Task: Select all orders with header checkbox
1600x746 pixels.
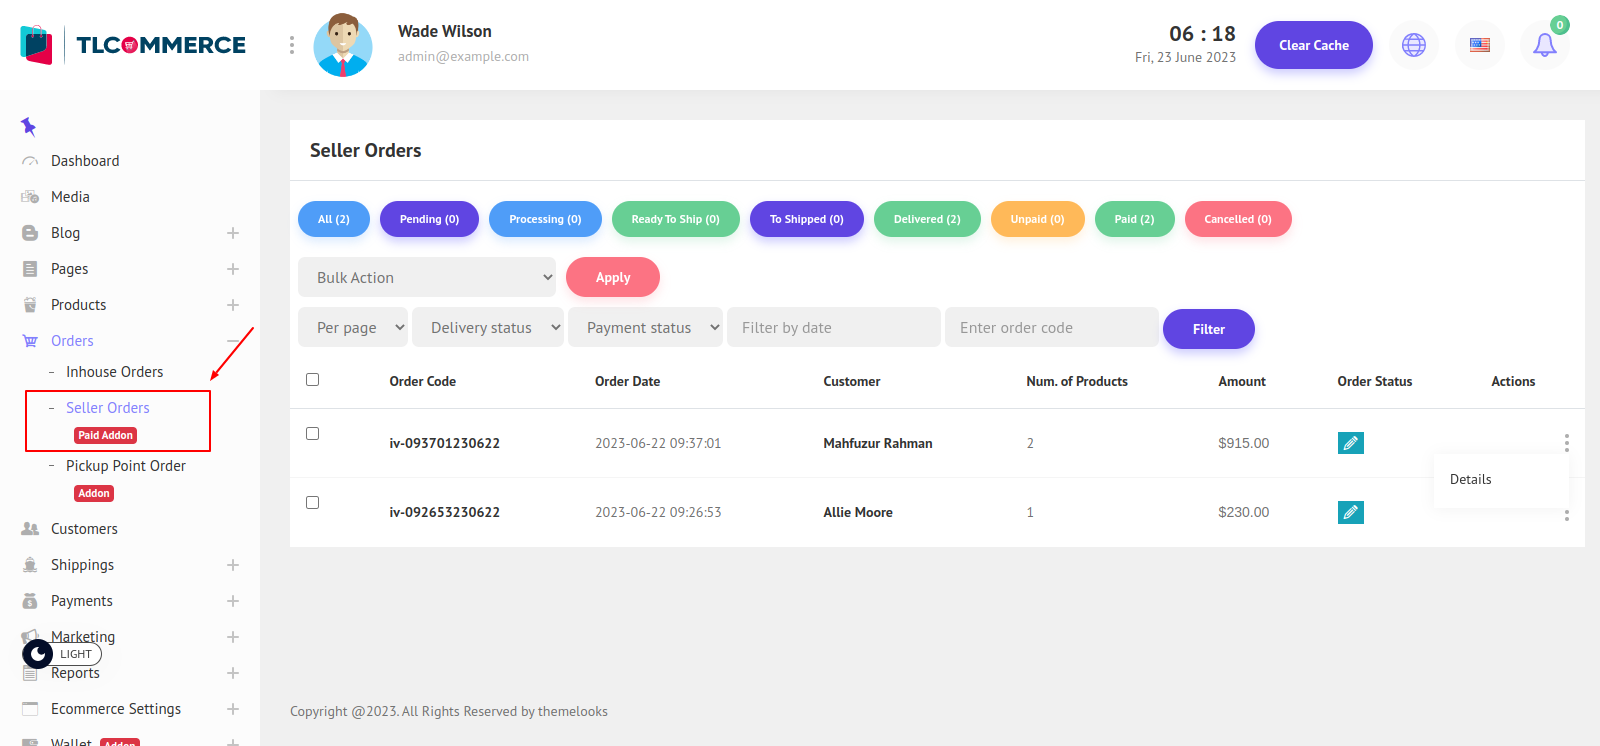Action: click(313, 380)
